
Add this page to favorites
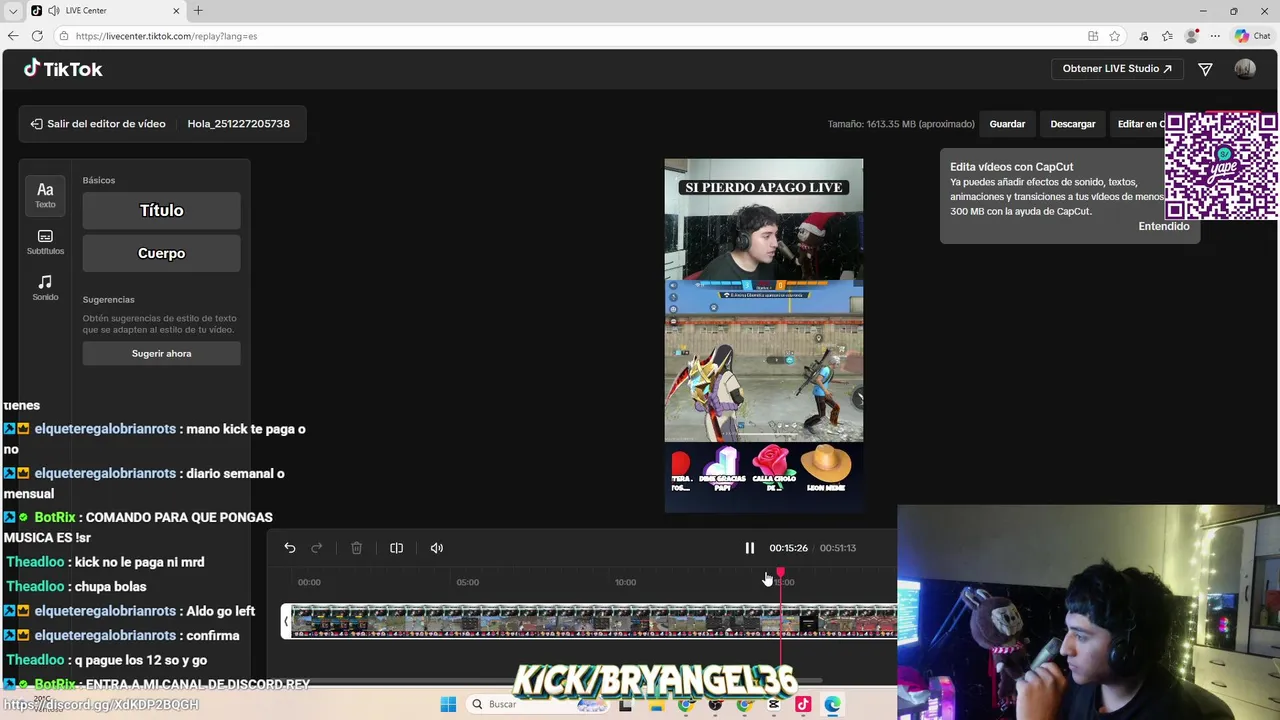pos(1115,36)
